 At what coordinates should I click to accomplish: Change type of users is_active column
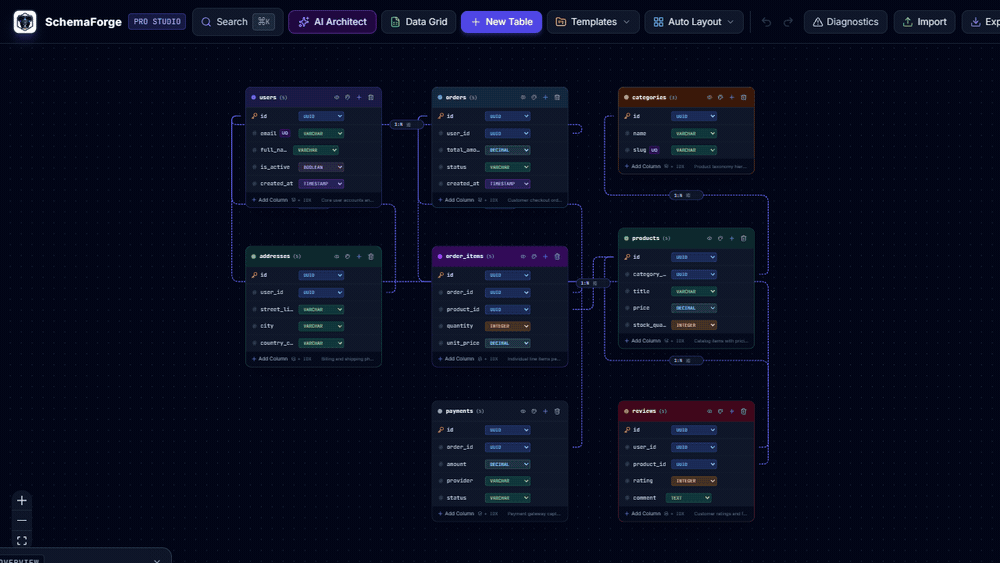321,167
